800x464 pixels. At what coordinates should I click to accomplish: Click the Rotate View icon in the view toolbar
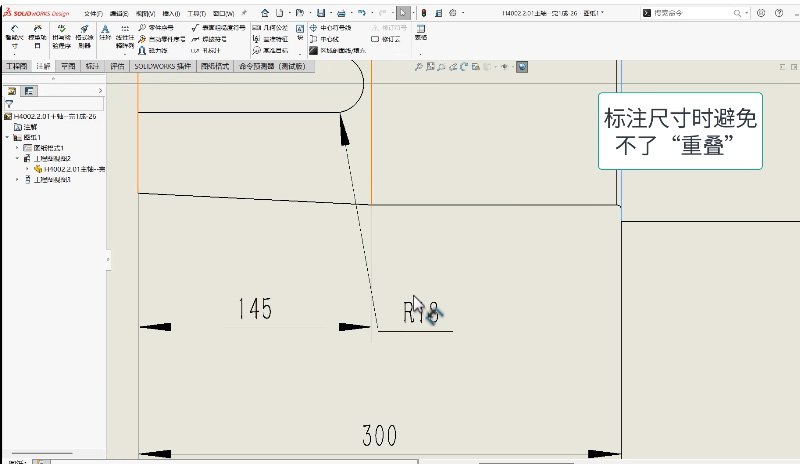click(464, 67)
